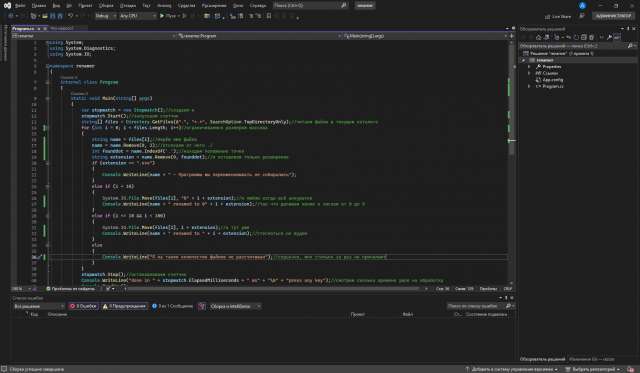
Task: Click the Save file toolbar icon
Action: pos(52,16)
